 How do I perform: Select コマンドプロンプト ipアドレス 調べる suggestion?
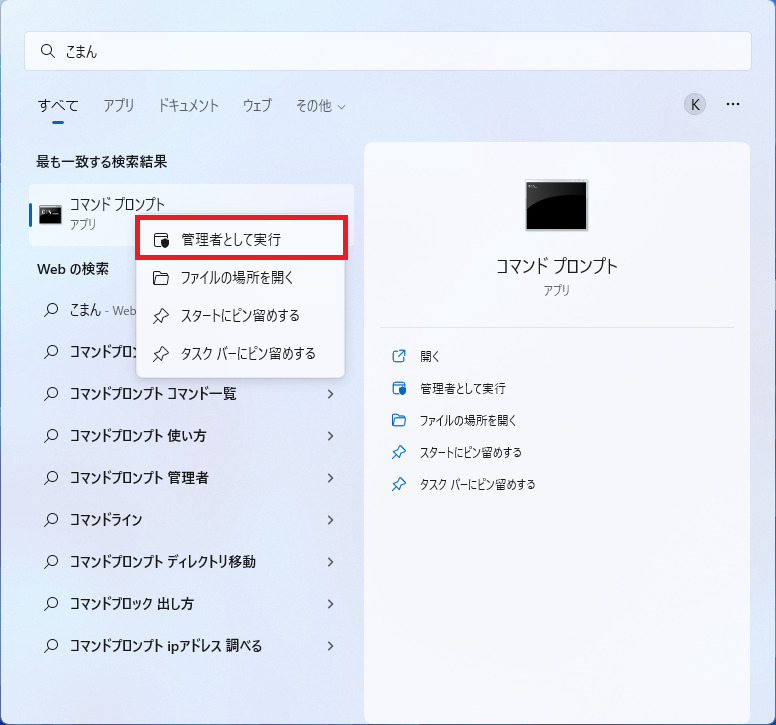[191, 646]
